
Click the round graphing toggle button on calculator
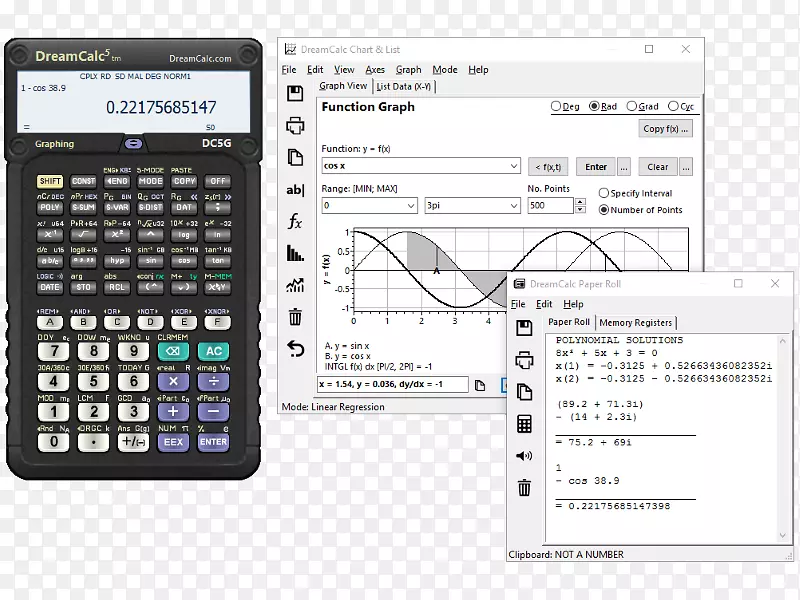pos(134,144)
